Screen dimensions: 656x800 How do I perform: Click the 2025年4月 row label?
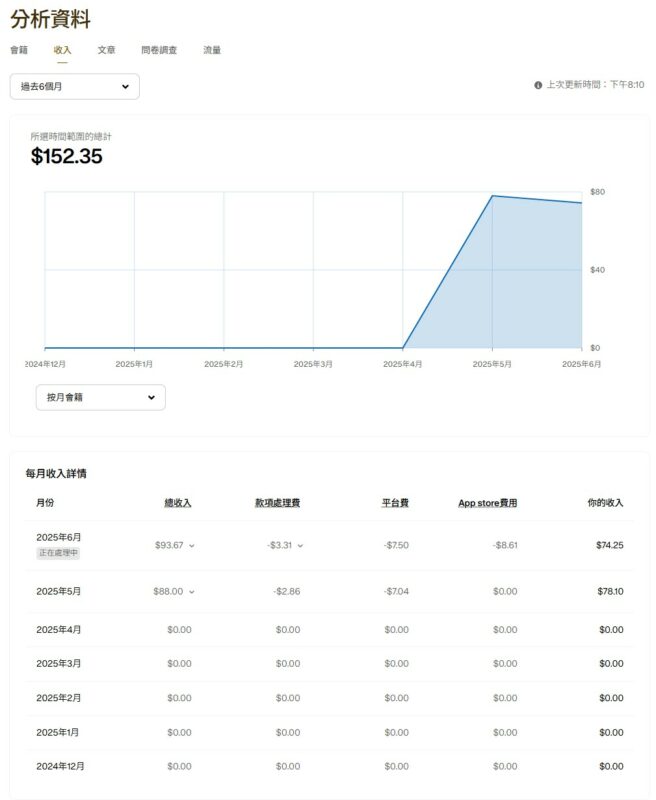point(58,630)
